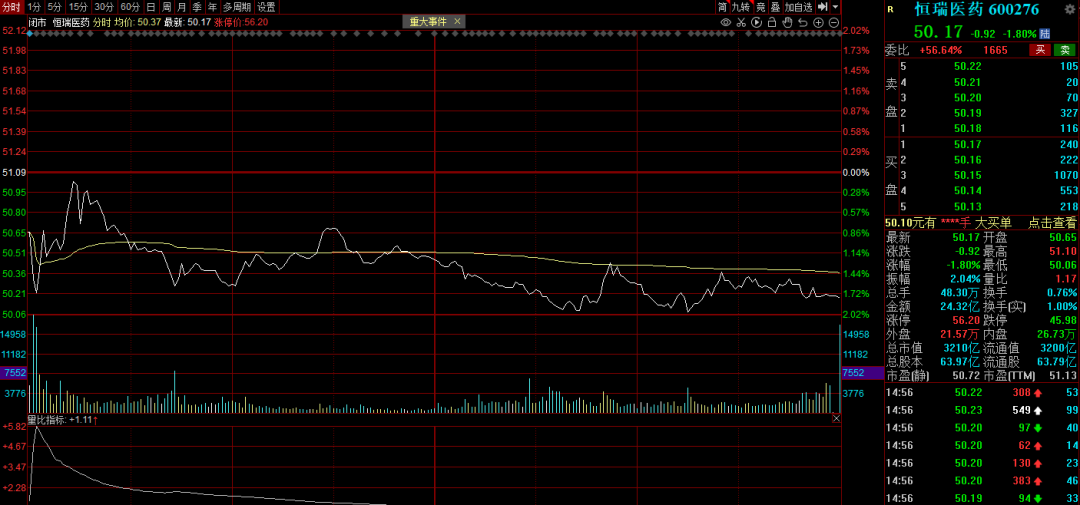
Task: Zoom out with the minus circle icon
Action: pos(833,22)
